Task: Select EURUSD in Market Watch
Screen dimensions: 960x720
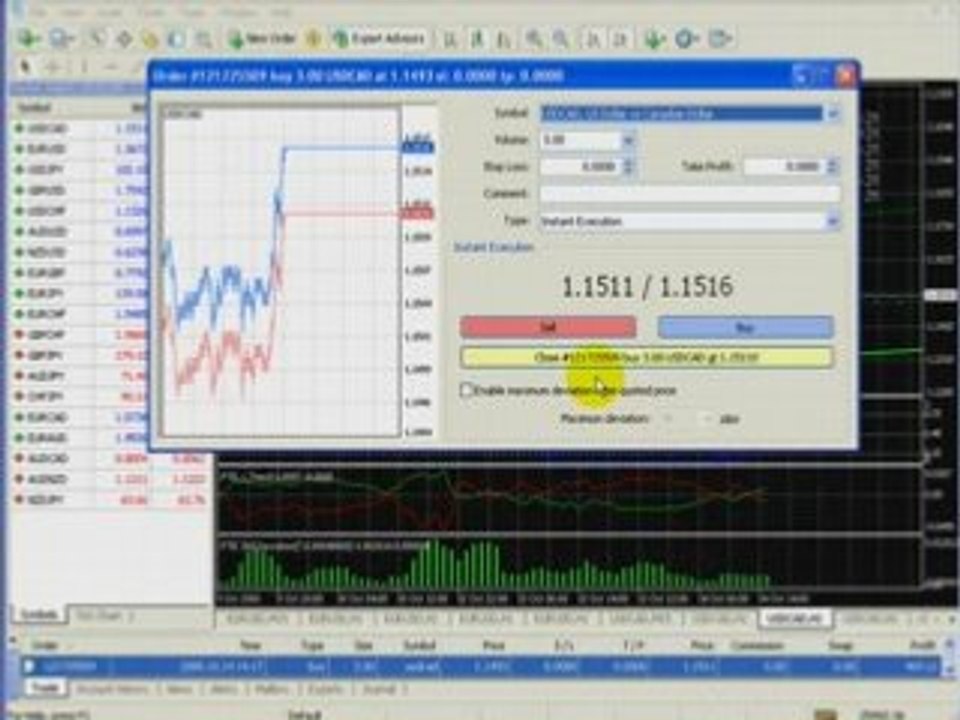Action: (x=47, y=149)
